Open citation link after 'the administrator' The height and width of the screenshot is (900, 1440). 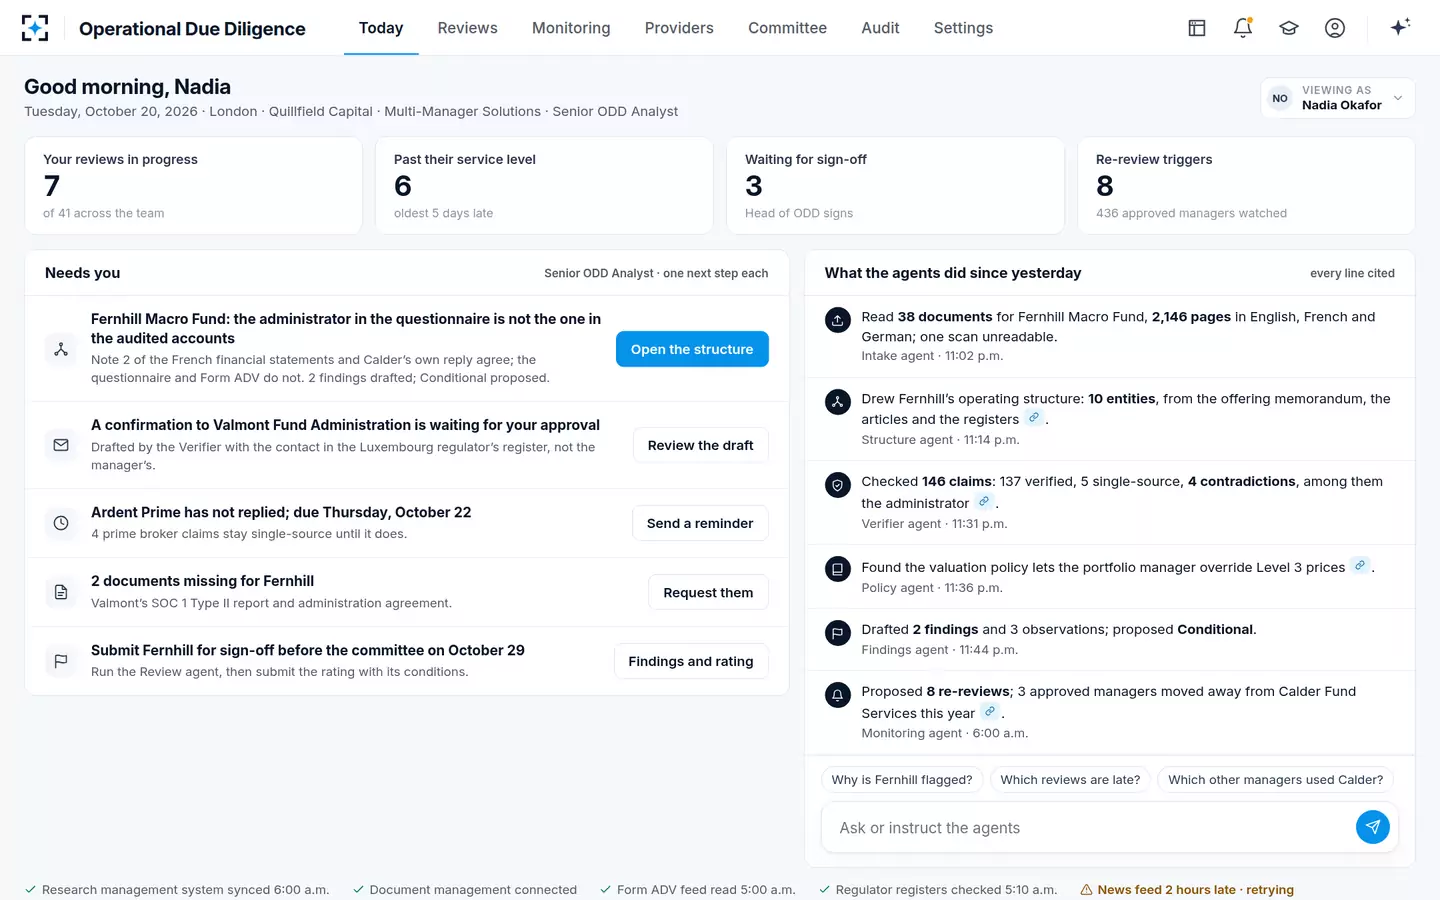984,502
